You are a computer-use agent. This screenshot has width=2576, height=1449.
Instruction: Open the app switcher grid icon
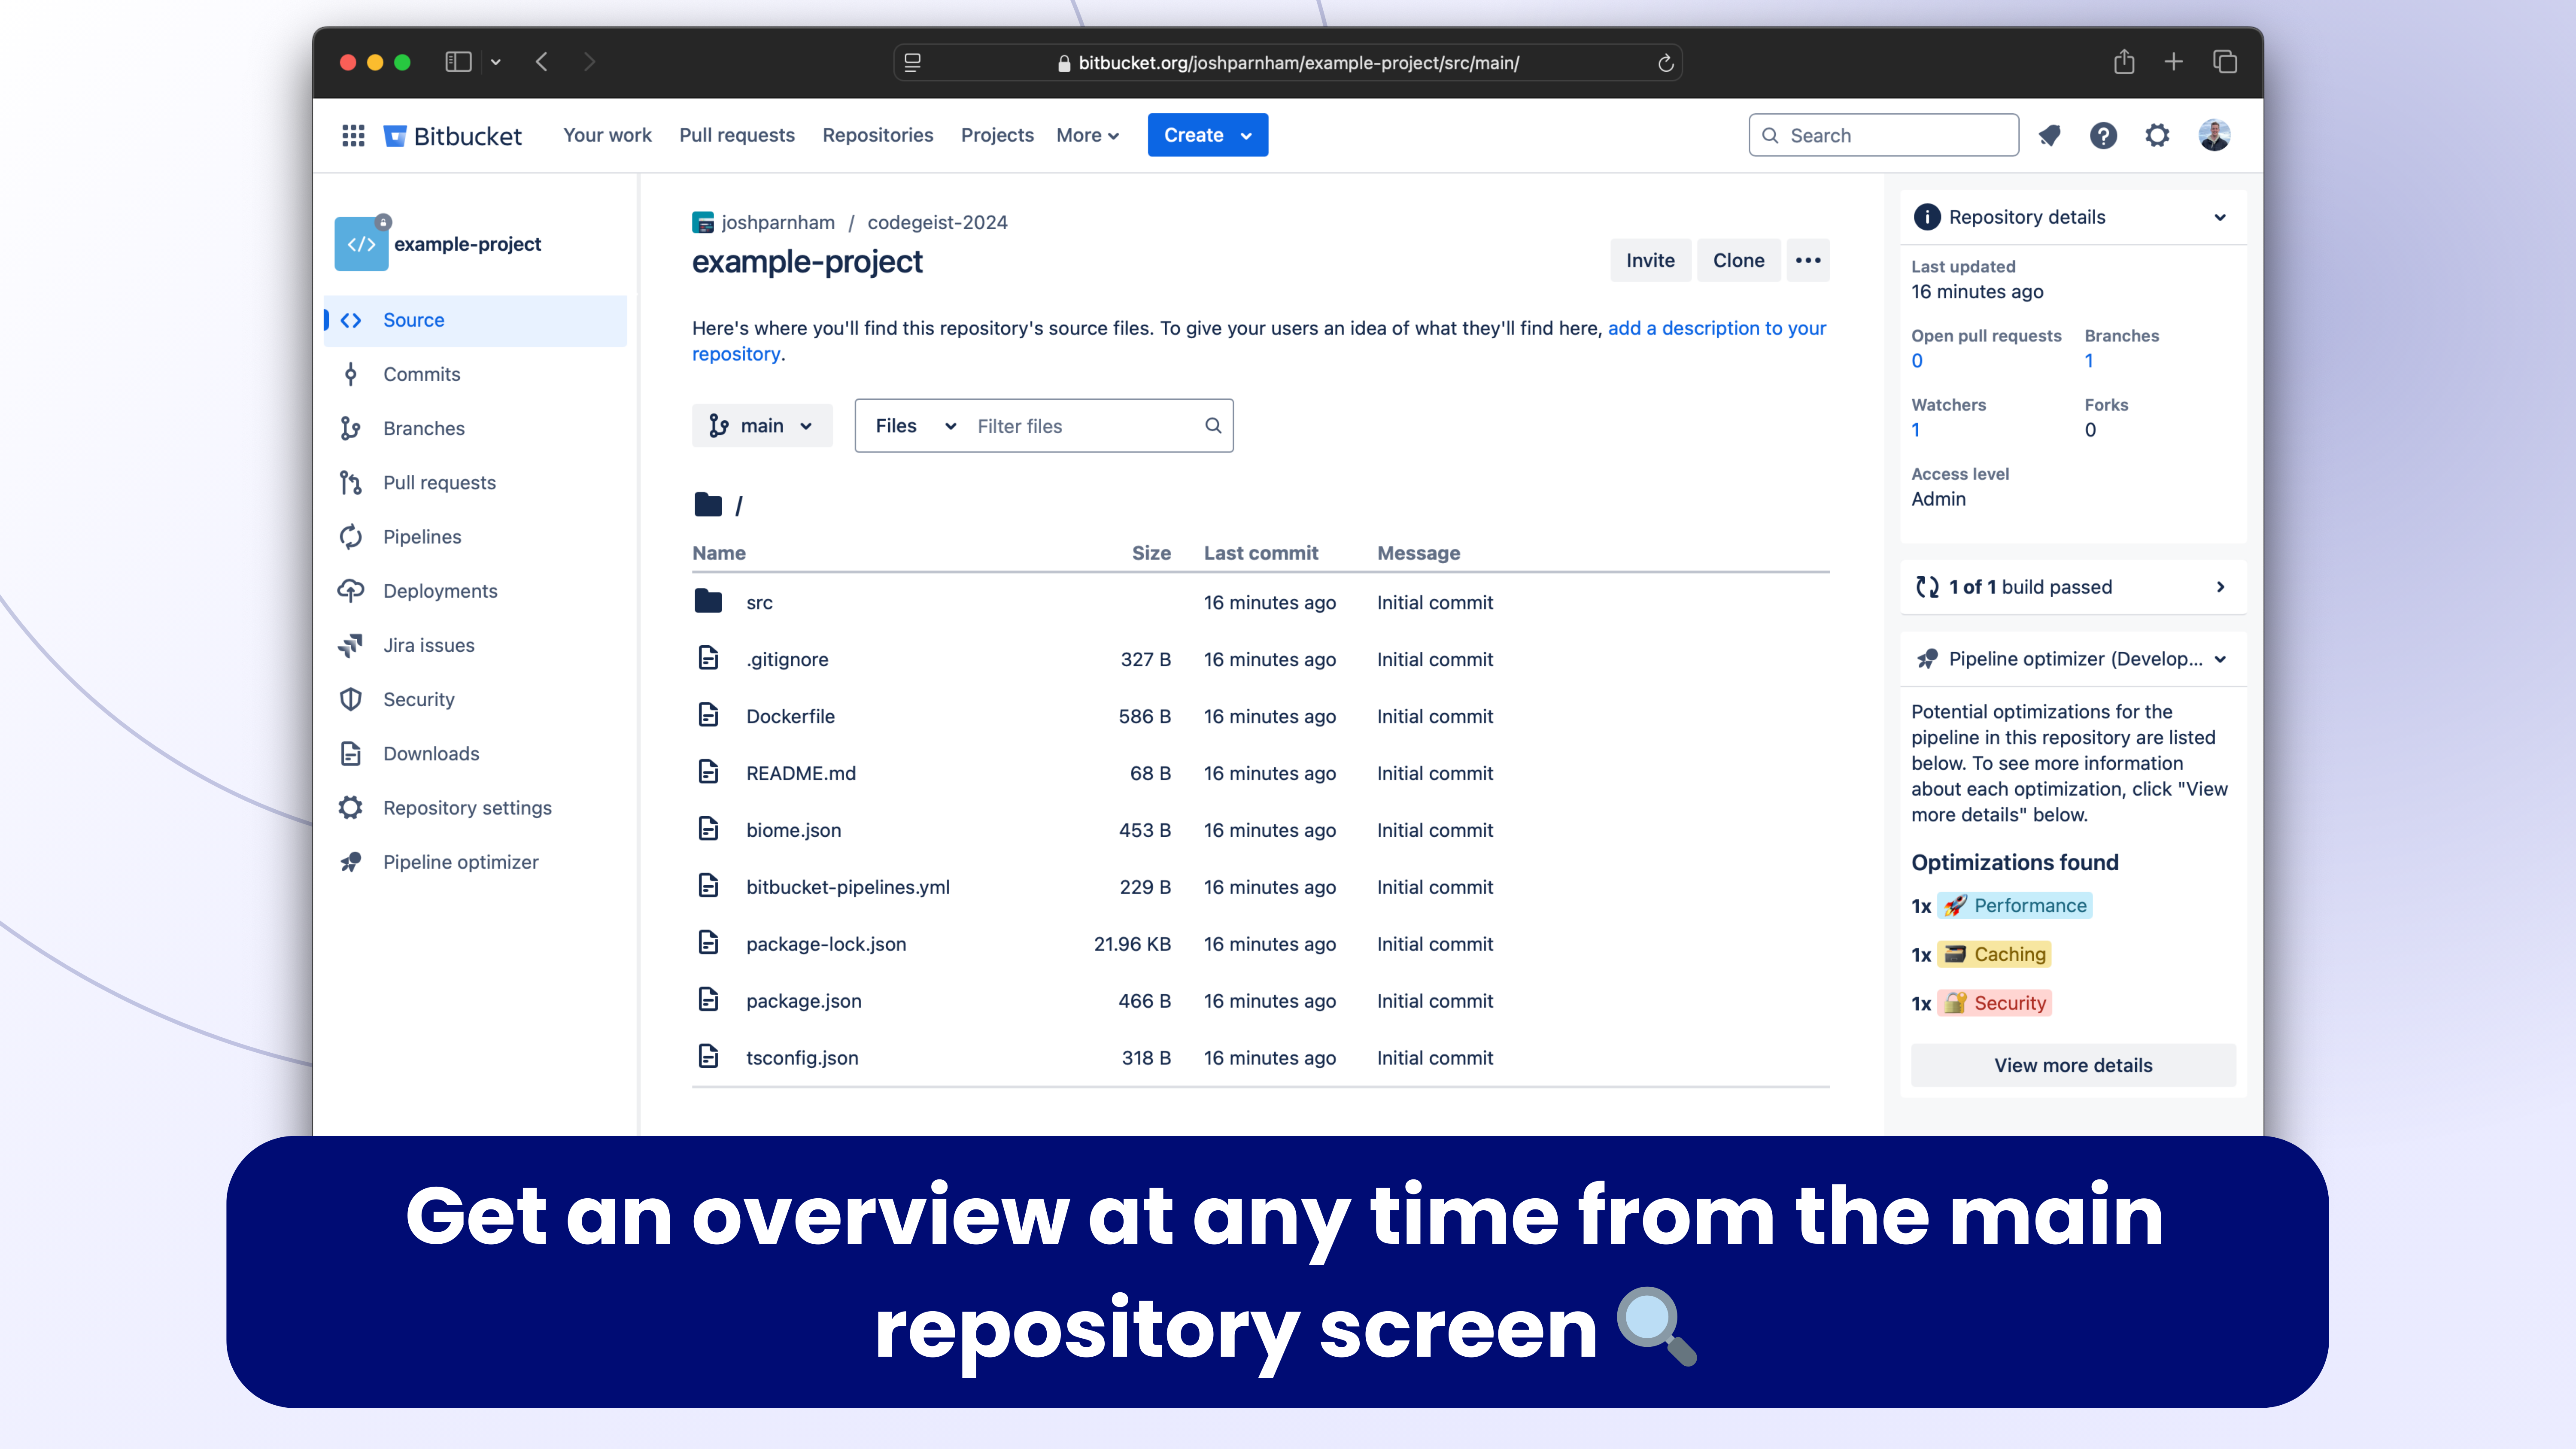353,135
